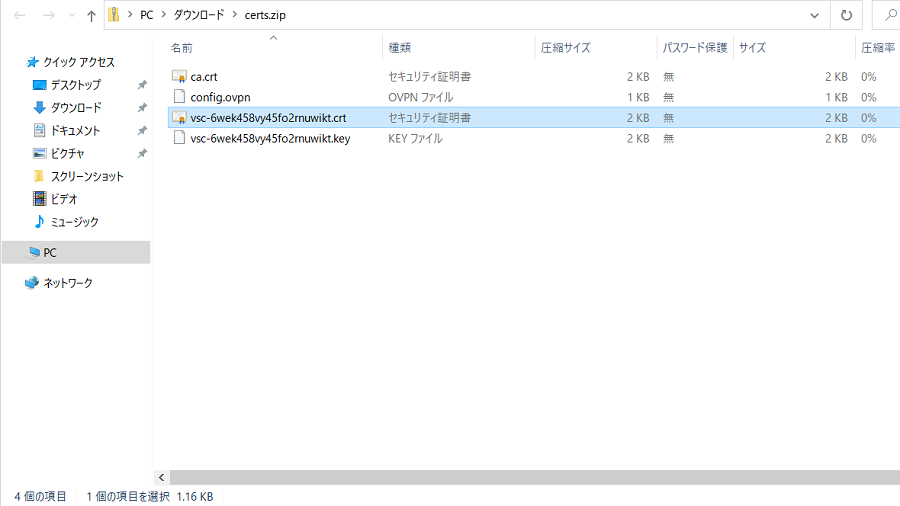Click 1 個の項目を選択 1.16 KB status text
This screenshot has height=506, width=900.
[150, 497]
